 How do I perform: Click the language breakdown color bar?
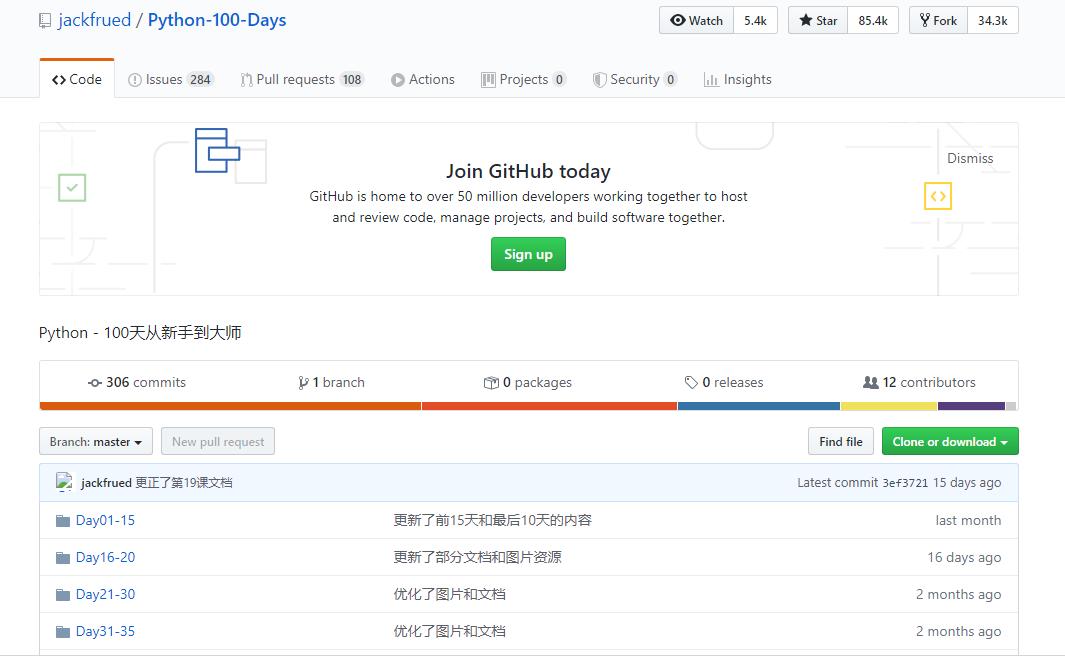[528, 406]
